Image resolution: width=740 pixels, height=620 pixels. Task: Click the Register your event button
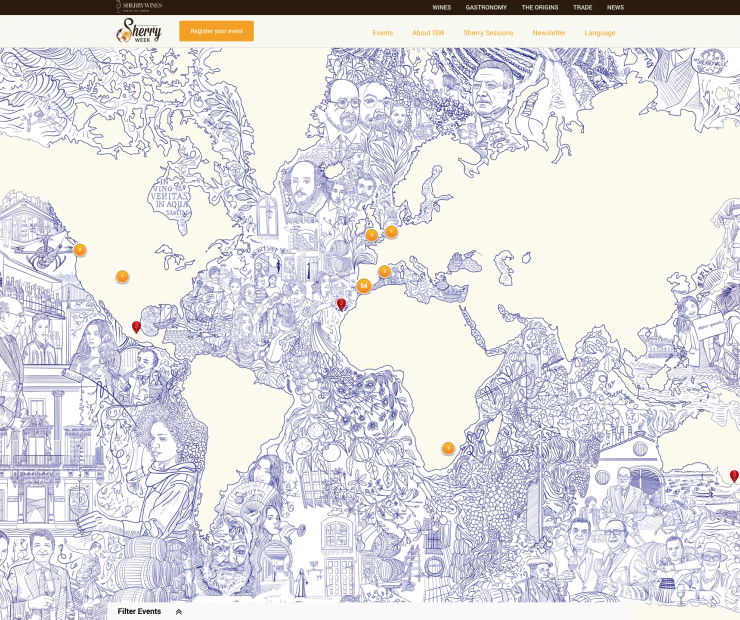click(x=216, y=31)
